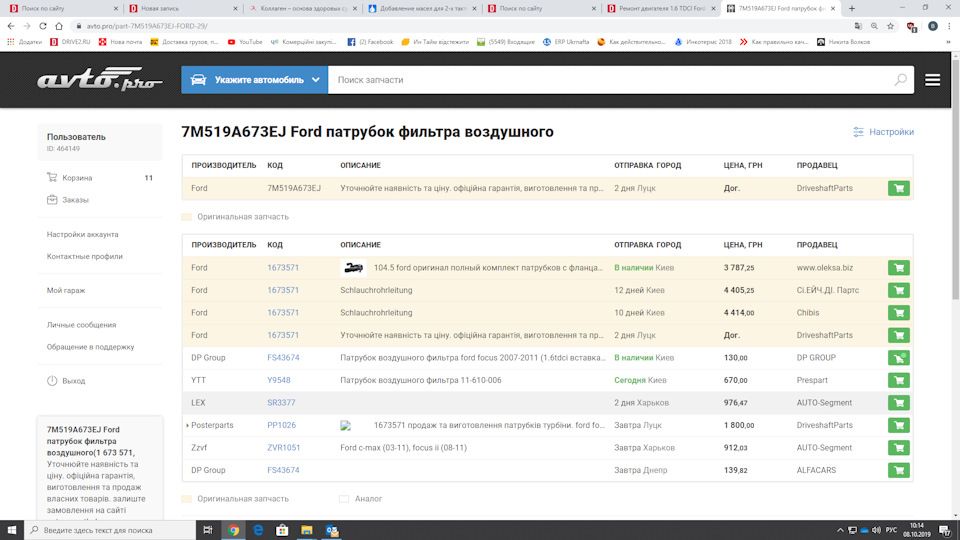Click the Windows taskbar search box
Screen dimensions: 960x540
(x=110, y=530)
